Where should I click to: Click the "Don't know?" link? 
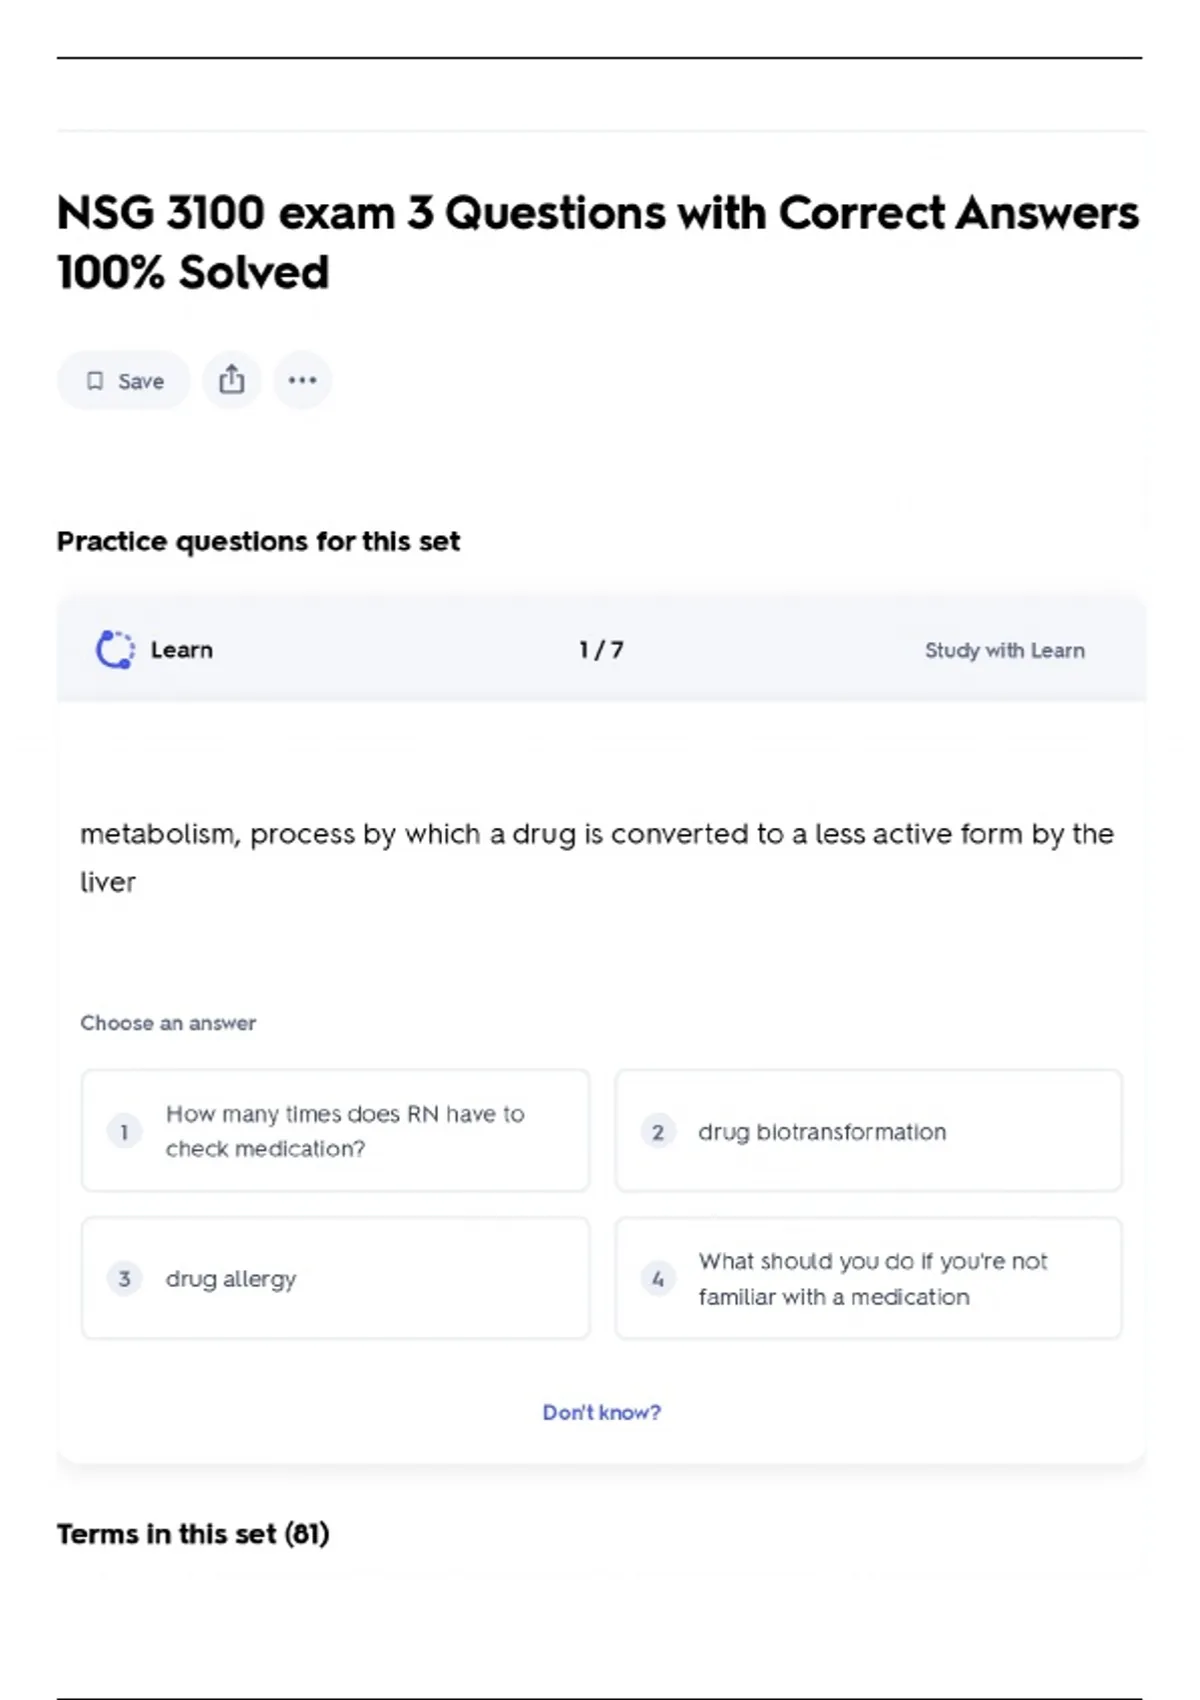pyautogui.click(x=601, y=1412)
